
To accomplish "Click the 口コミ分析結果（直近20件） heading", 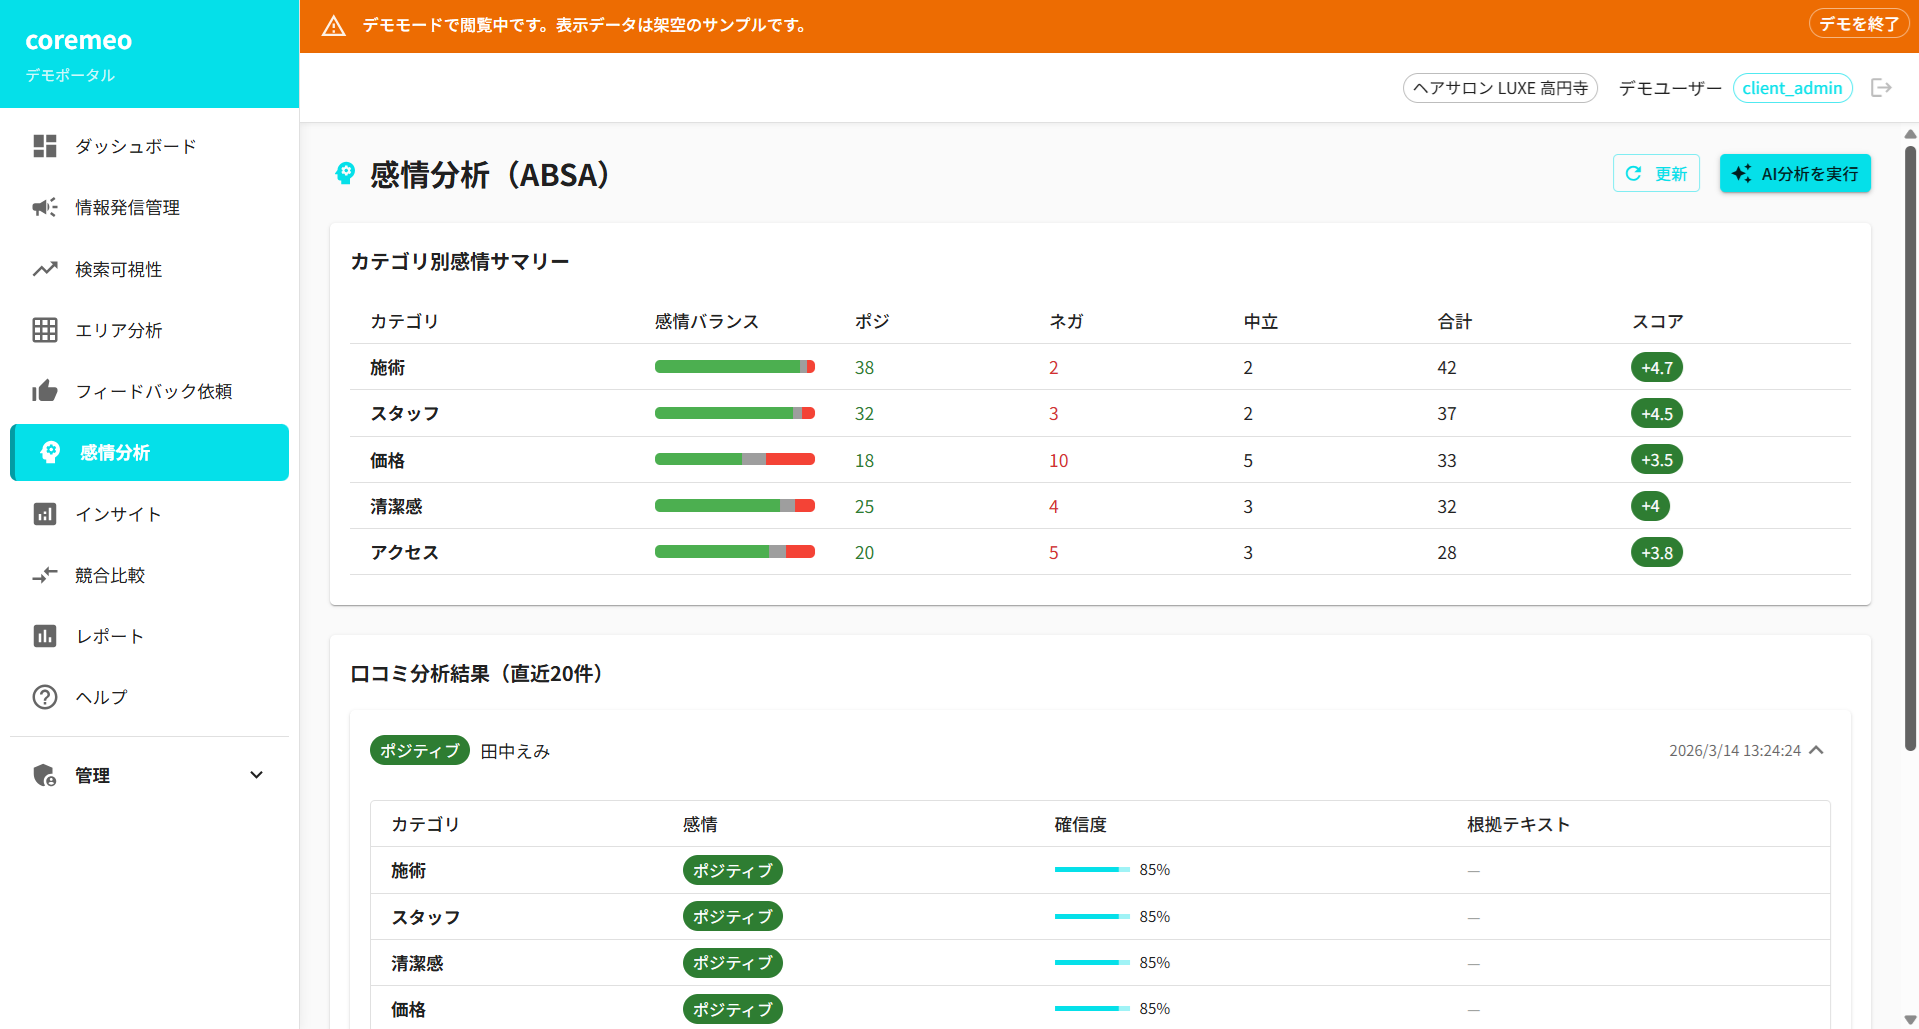I will click(480, 673).
